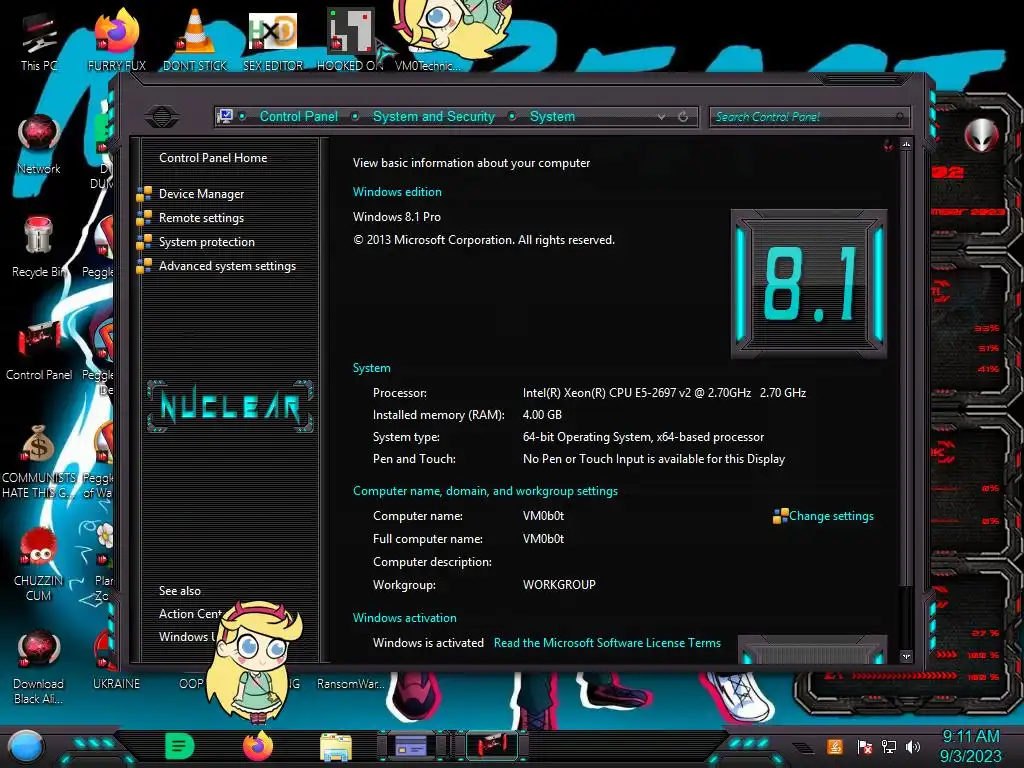Open Control Panel Home
The image size is (1024, 768).
click(213, 157)
